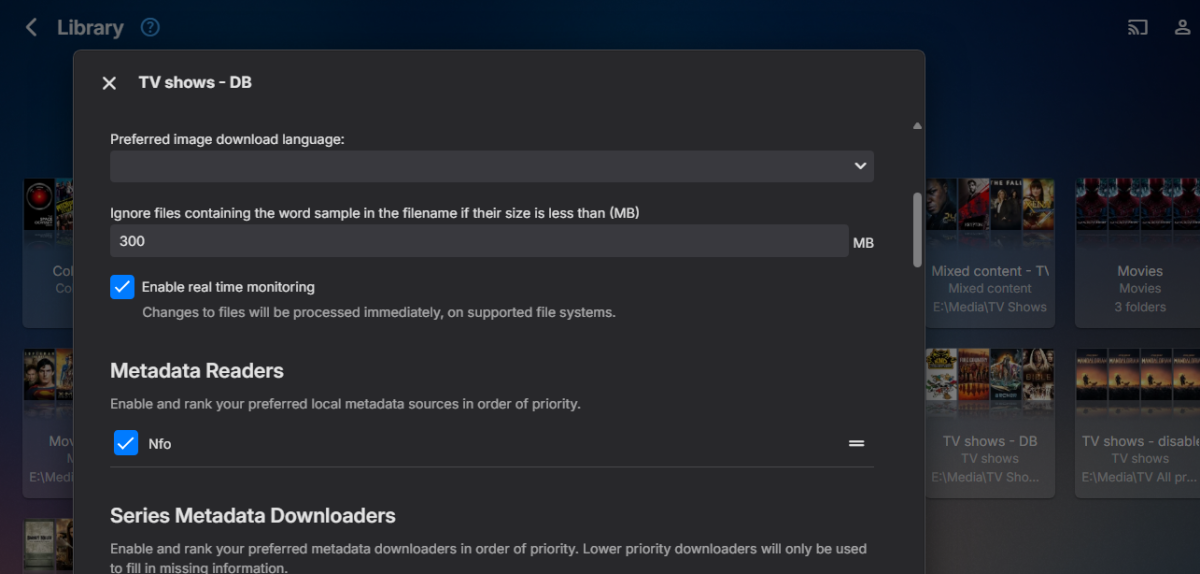Close the TV shows - DB dialog
Image resolution: width=1200 pixels, height=574 pixels.
click(x=110, y=83)
